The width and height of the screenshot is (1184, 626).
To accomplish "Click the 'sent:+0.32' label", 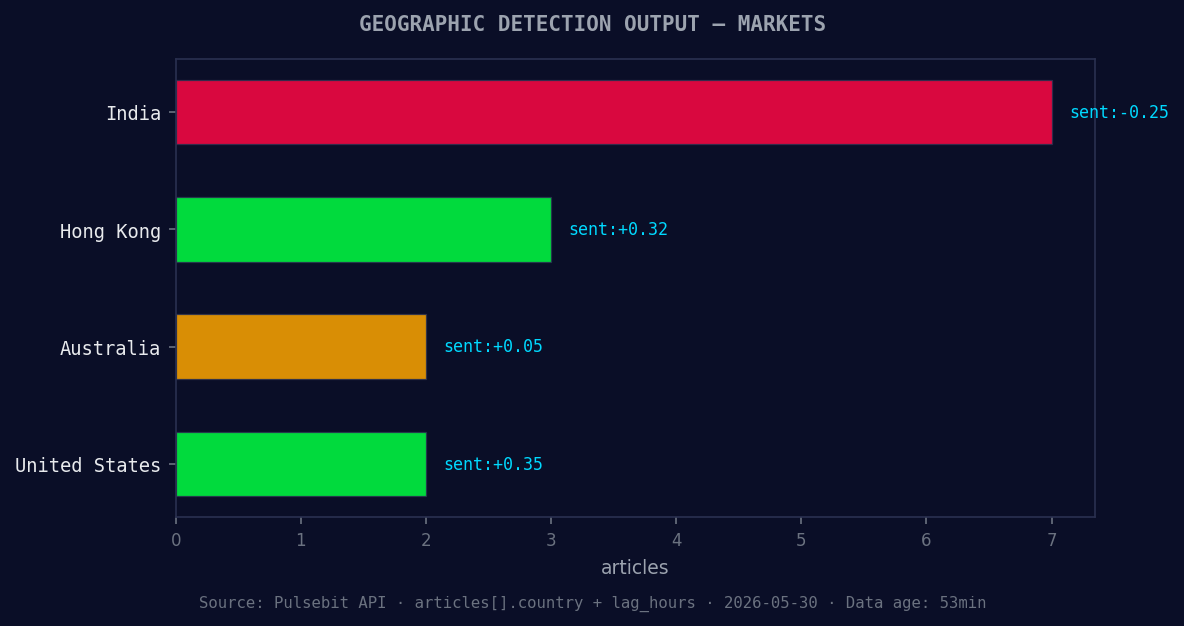I will 618,230.
